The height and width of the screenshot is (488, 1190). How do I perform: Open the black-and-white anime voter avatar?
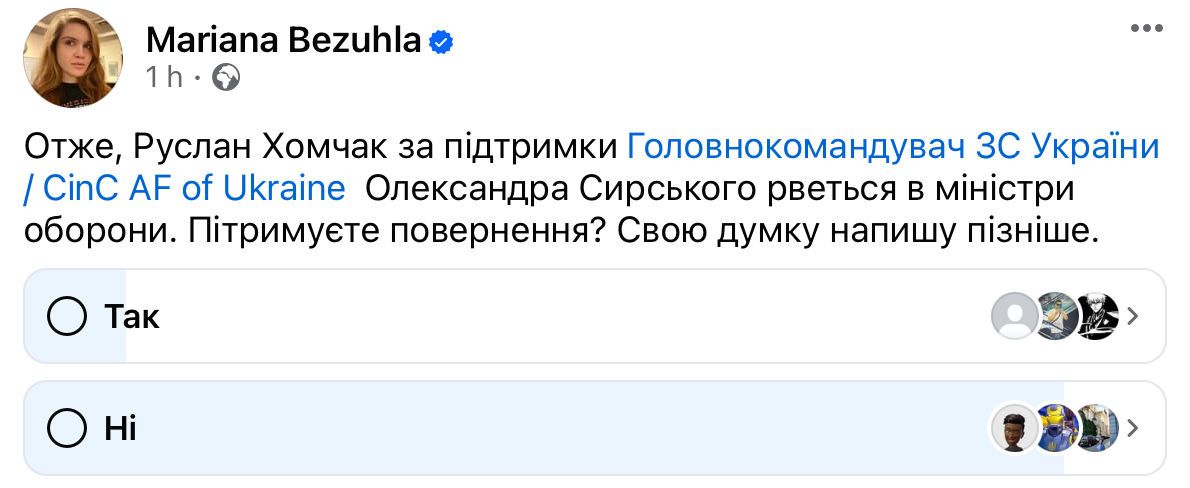pyautogui.click(x=1097, y=316)
